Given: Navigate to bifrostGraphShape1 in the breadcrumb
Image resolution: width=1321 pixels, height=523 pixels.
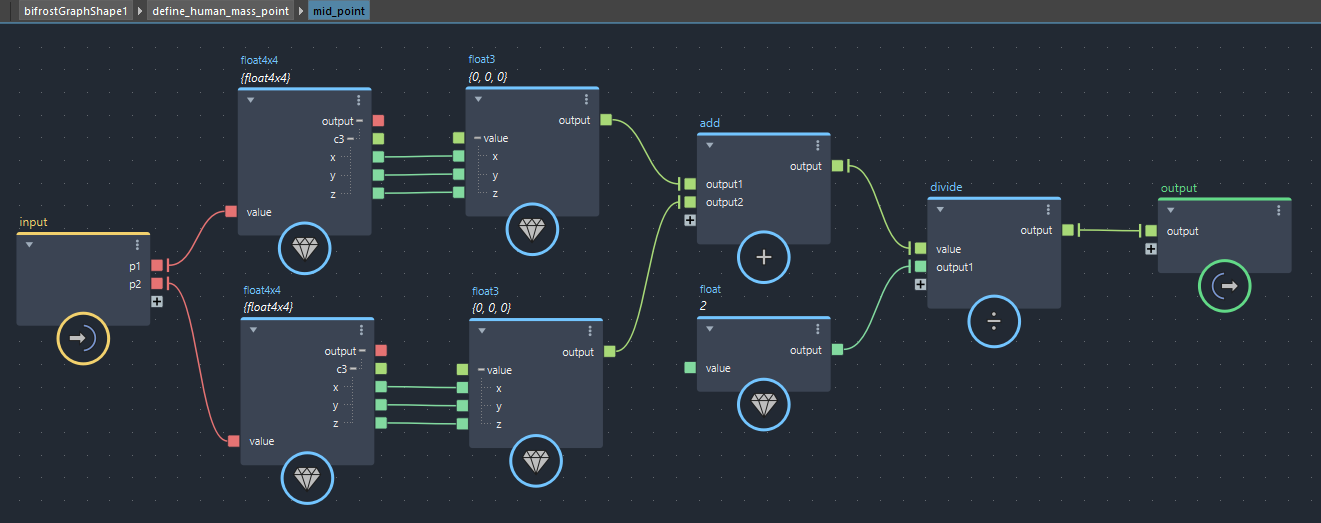Looking at the screenshot, I should click(x=76, y=11).
